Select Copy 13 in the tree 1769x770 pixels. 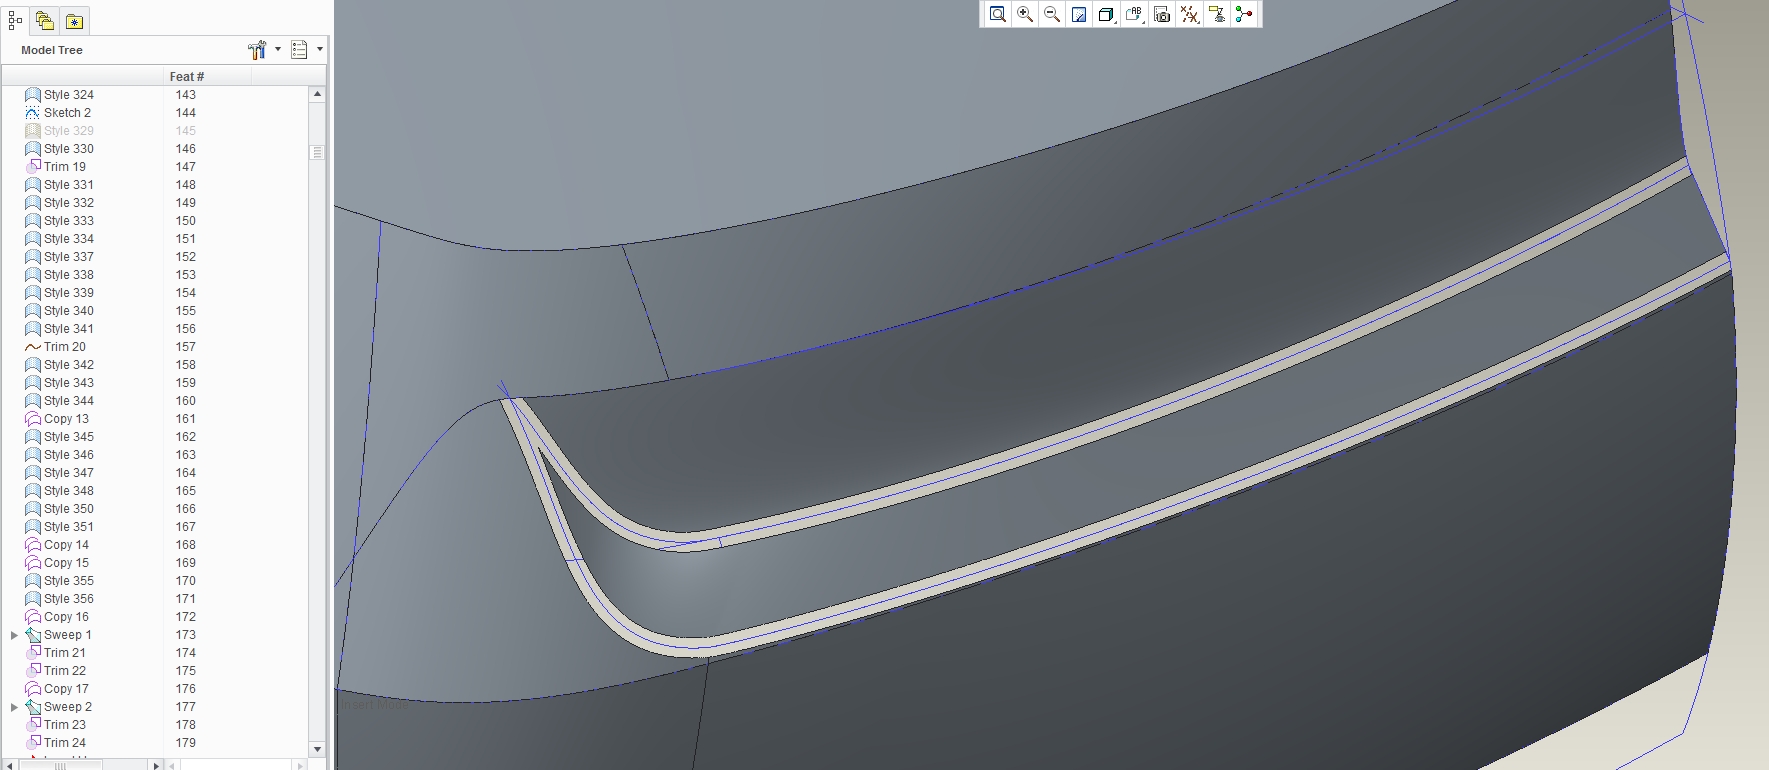coord(66,419)
